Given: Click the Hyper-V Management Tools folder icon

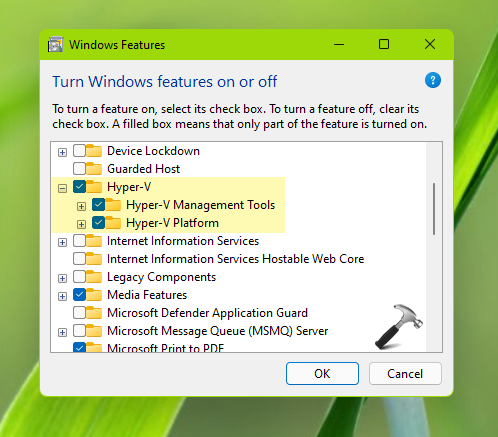Looking at the screenshot, I should [113, 205].
